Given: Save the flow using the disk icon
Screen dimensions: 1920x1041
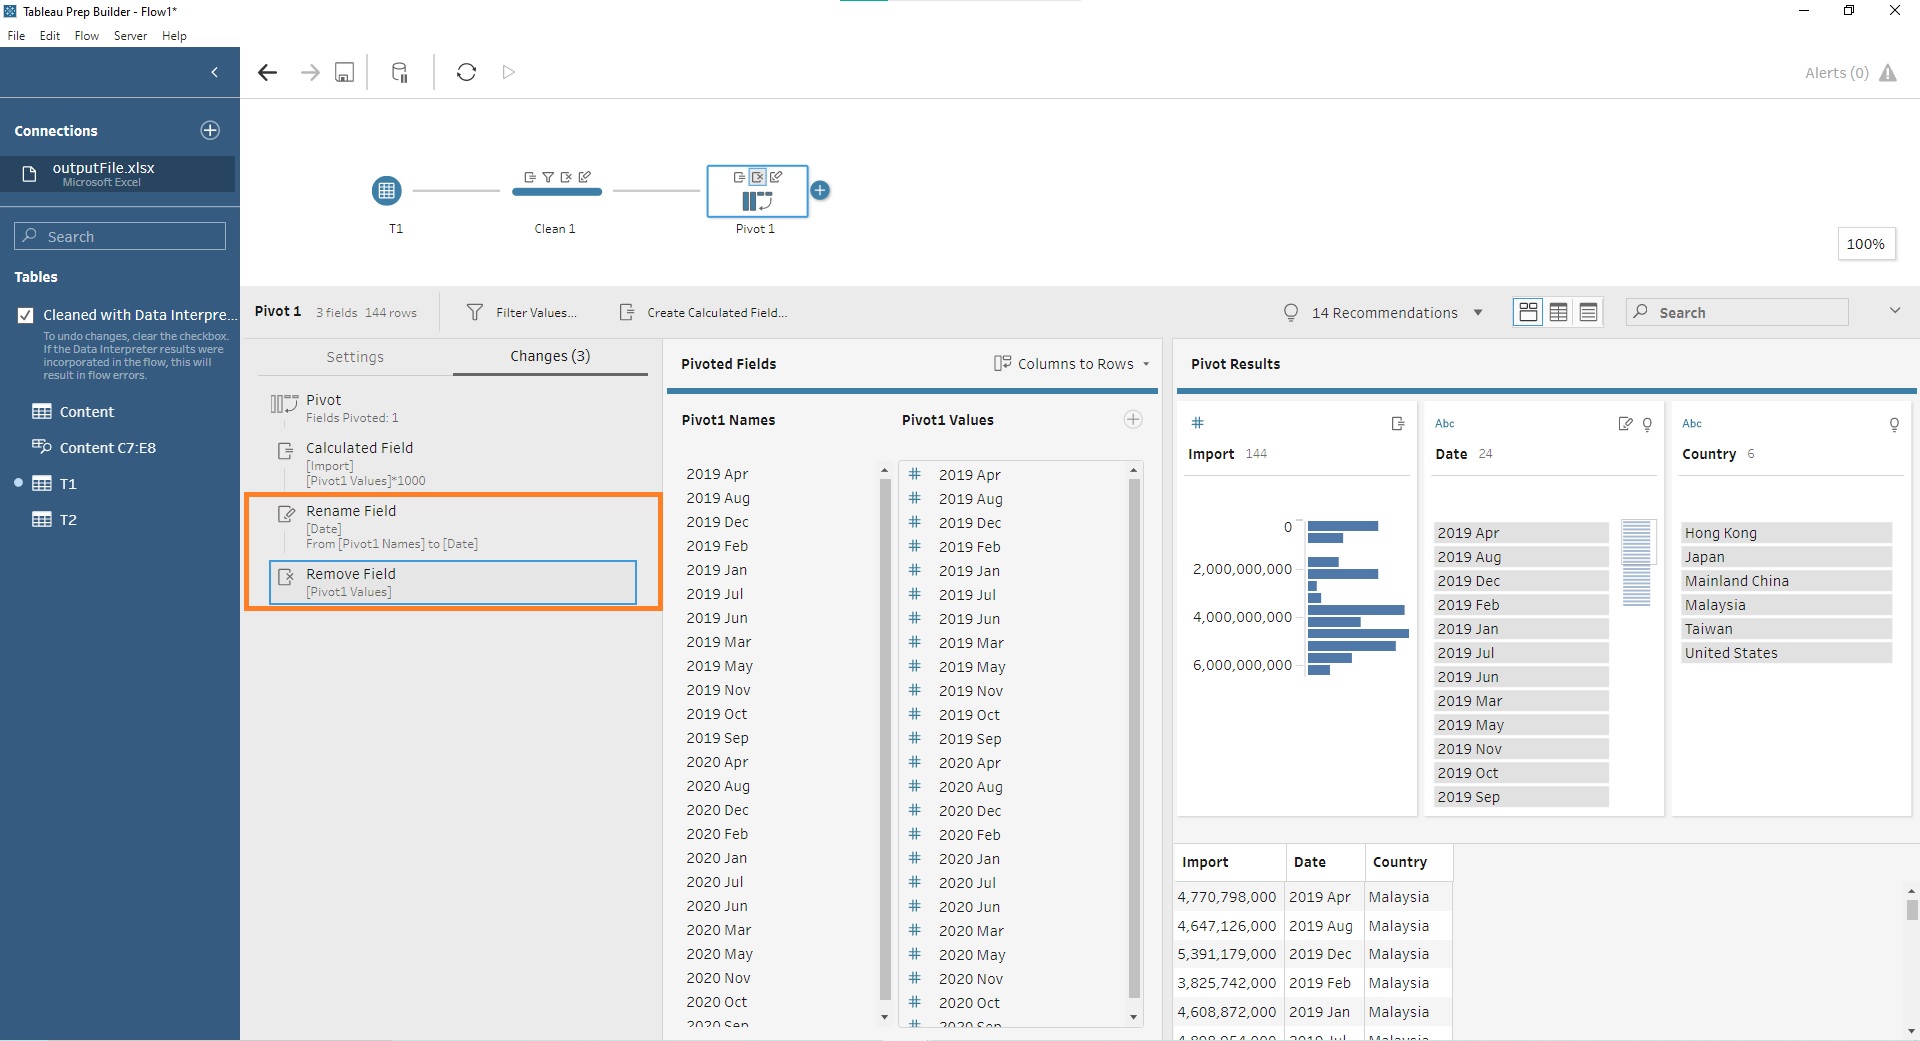Looking at the screenshot, I should [x=344, y=72].
